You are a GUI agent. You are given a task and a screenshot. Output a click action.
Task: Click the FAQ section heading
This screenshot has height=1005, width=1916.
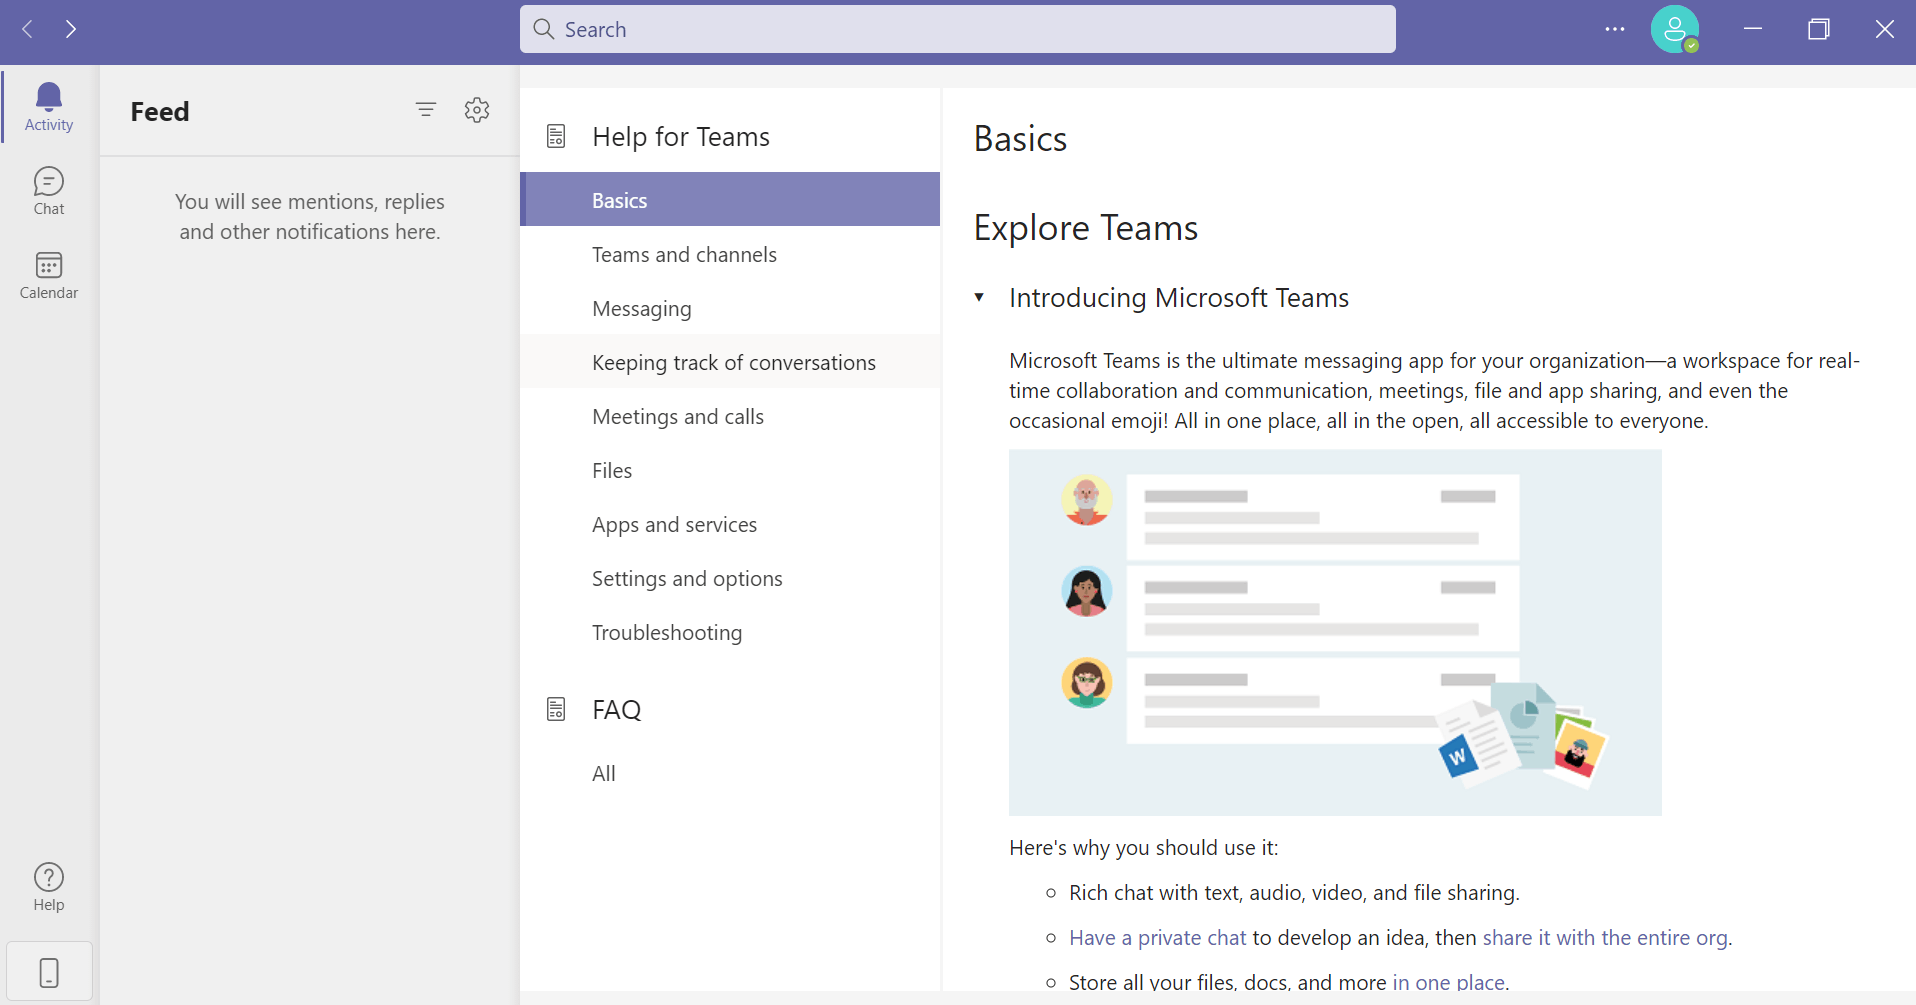pyautogui.click(x=617, y=709)
